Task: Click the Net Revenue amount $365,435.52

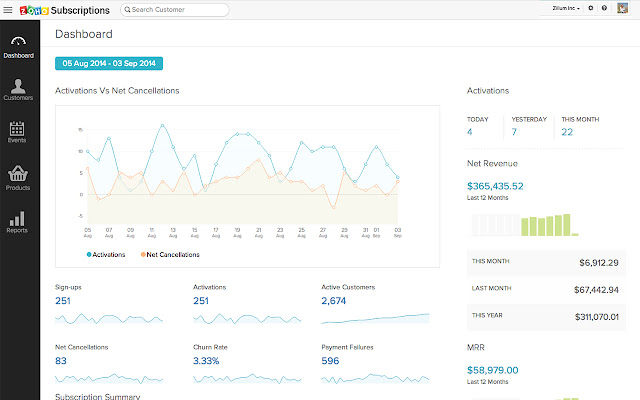Action: click(x=495, y=186)
